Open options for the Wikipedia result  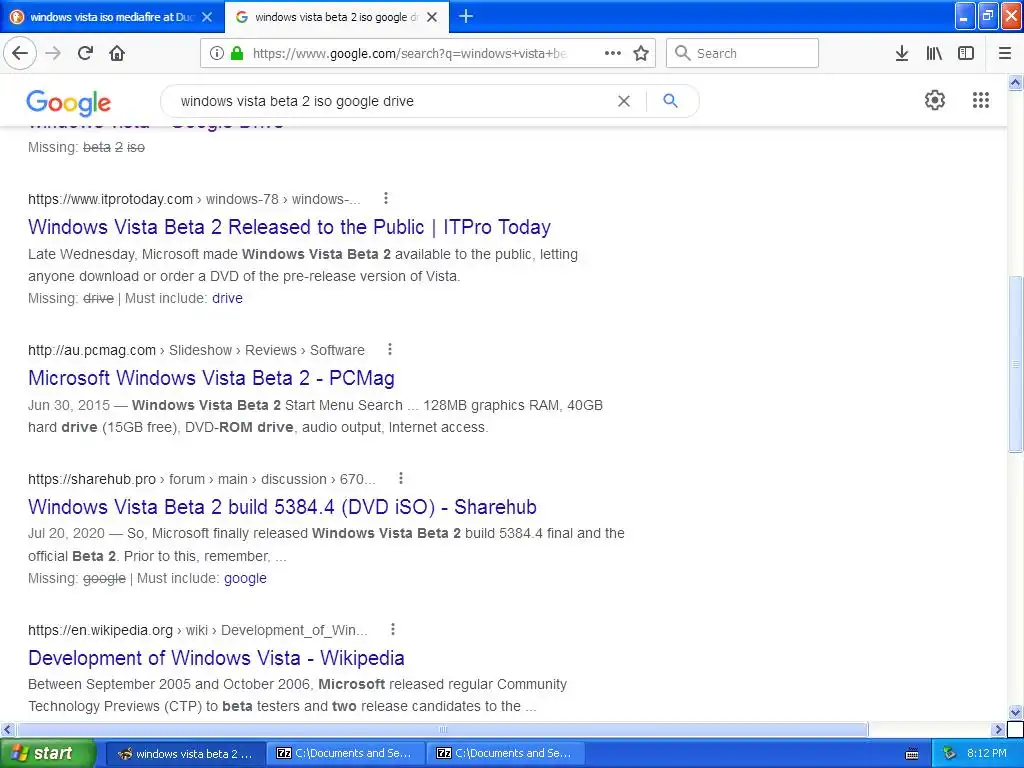tap(392, 630)
